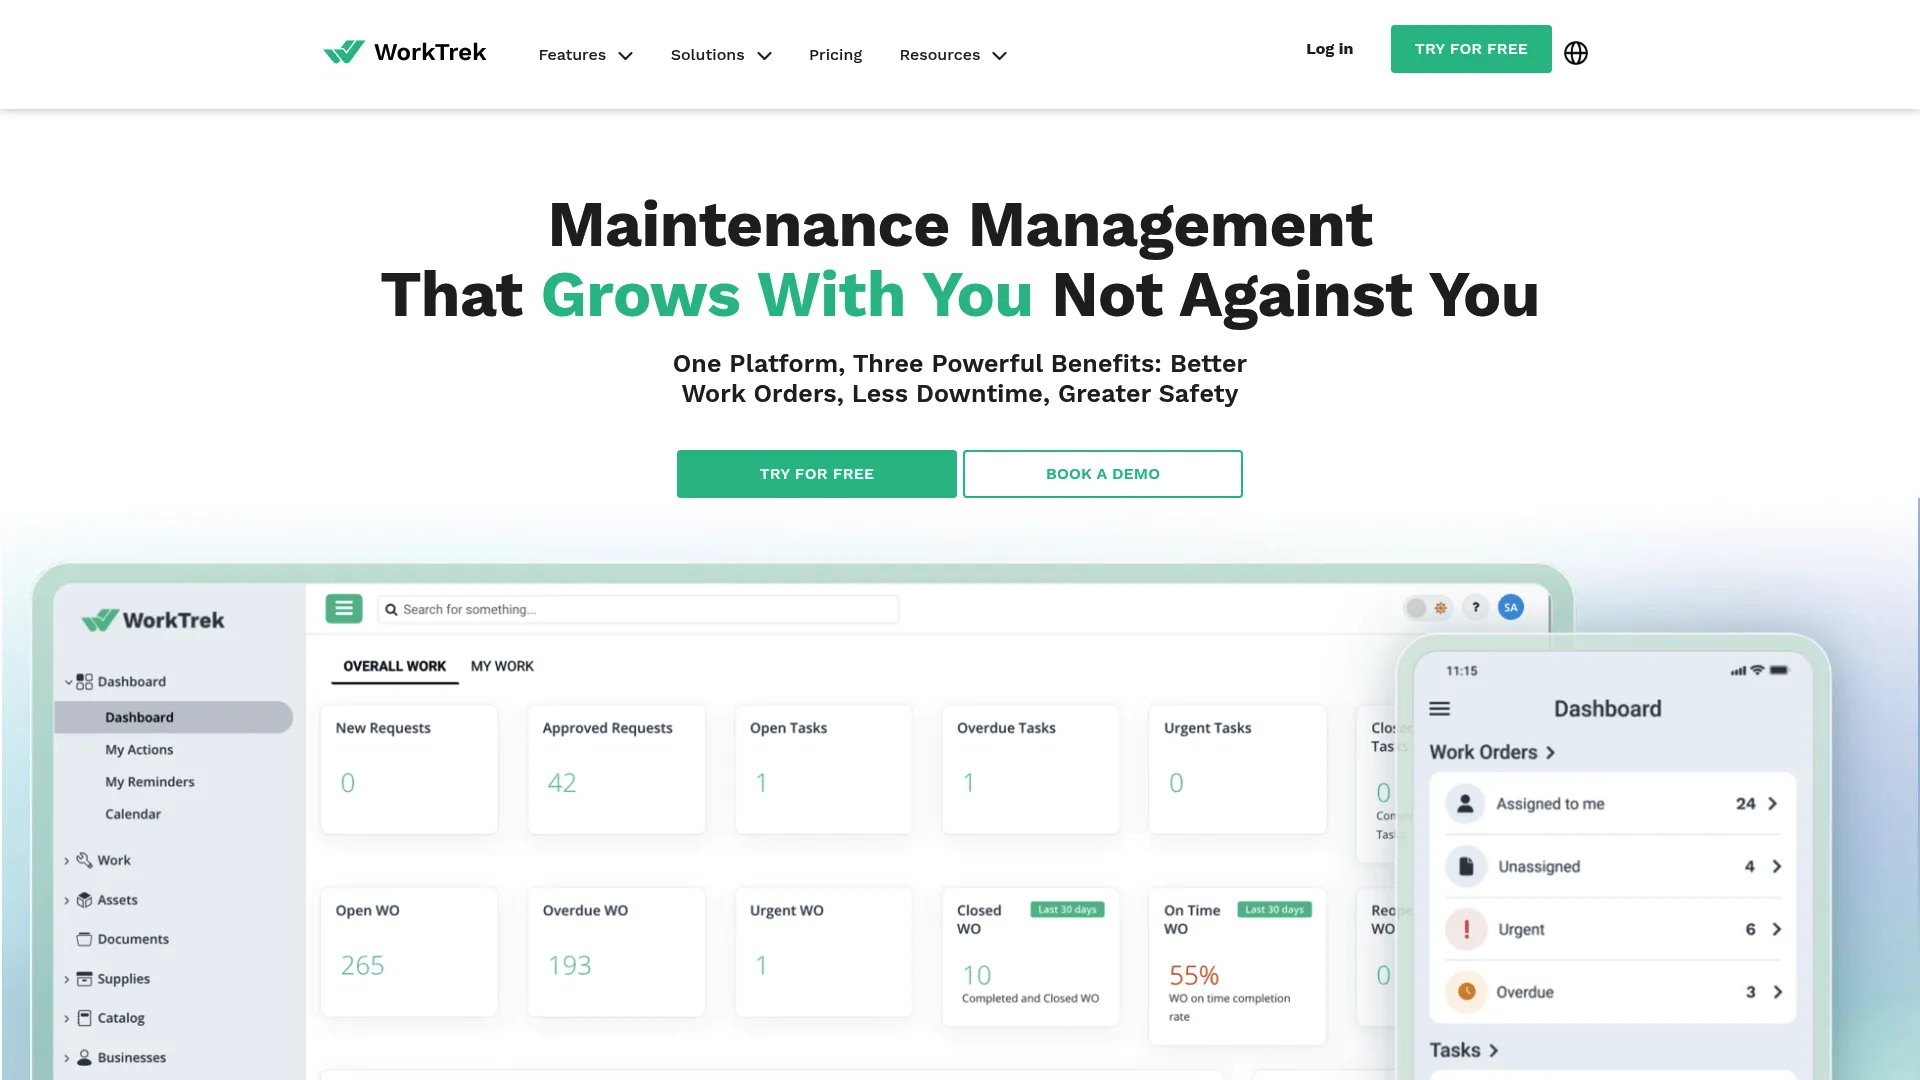The height and width of the screenshot is (1080, 1920).
Task: Expand the Businesses section chevron
Action: coord(67,1057)
